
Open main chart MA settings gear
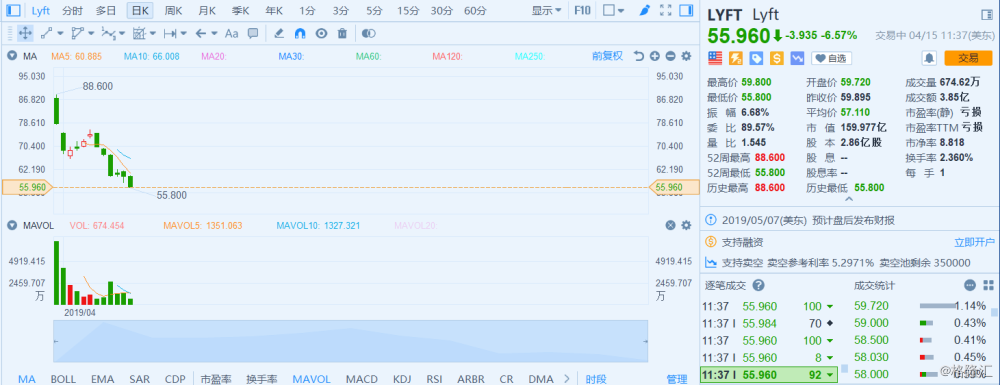coord(686,56)
